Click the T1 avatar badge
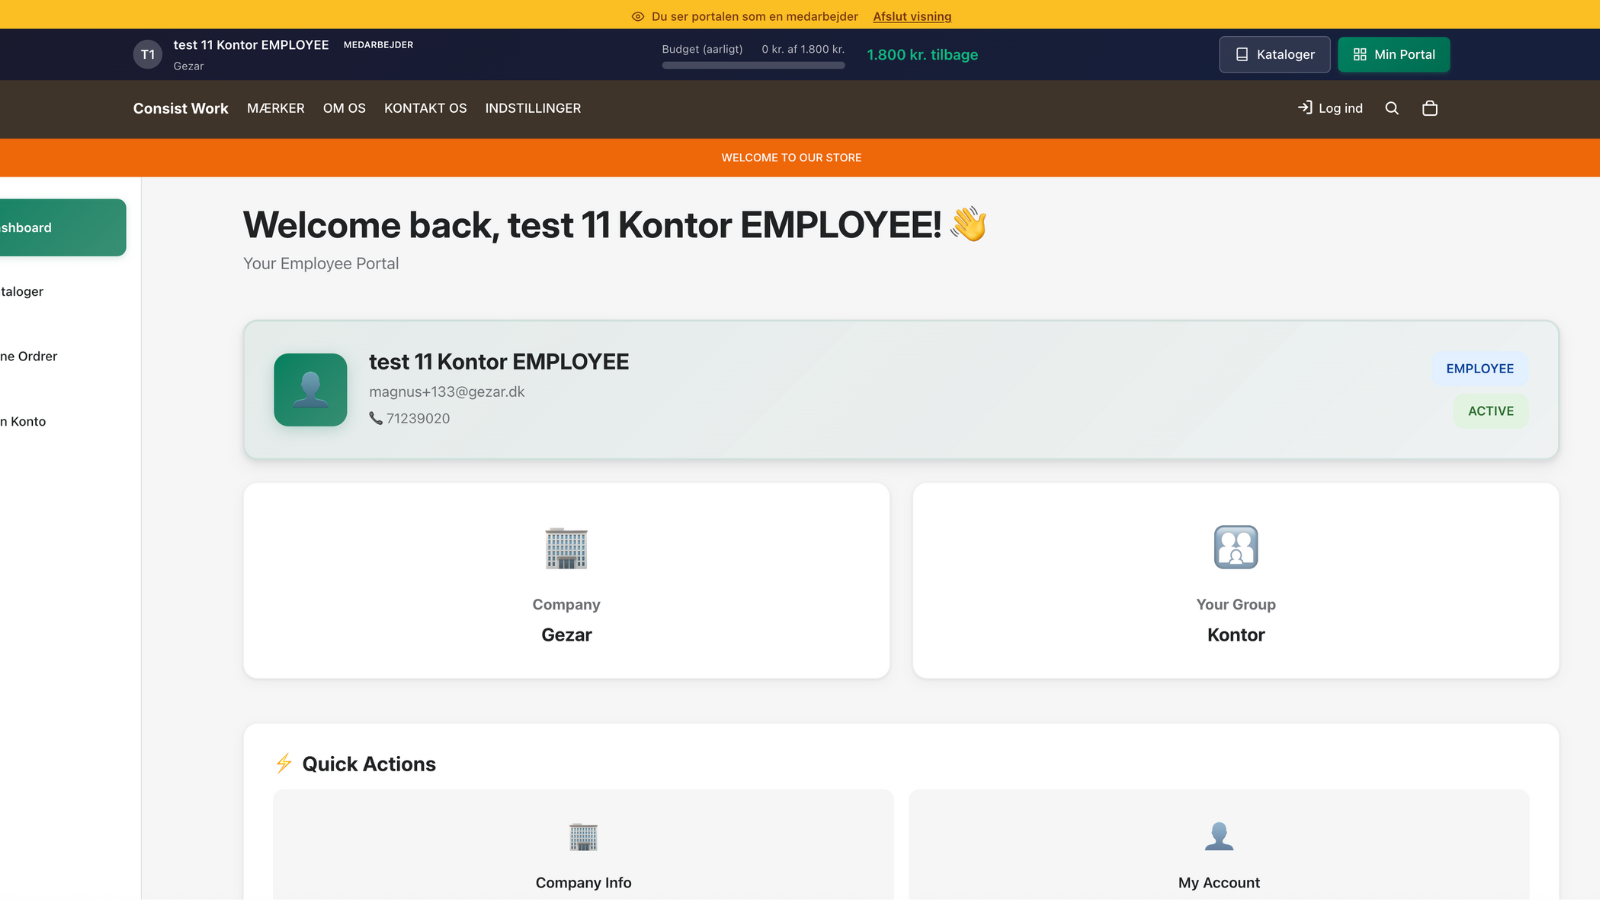 coord(147,54)
